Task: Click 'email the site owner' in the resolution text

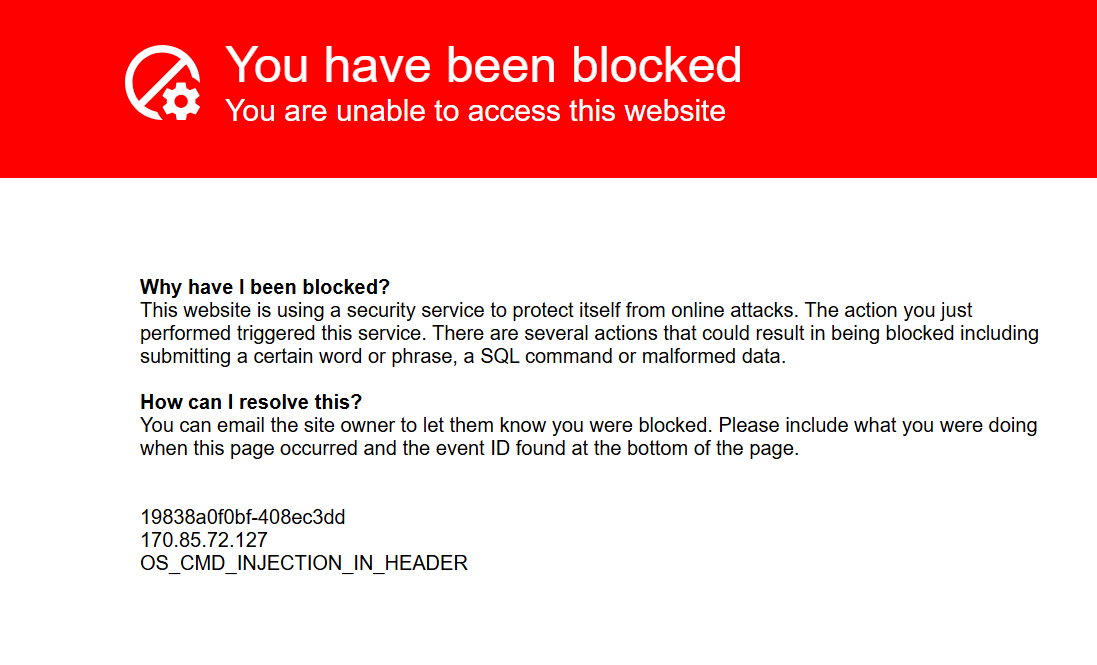Action: 305,426
